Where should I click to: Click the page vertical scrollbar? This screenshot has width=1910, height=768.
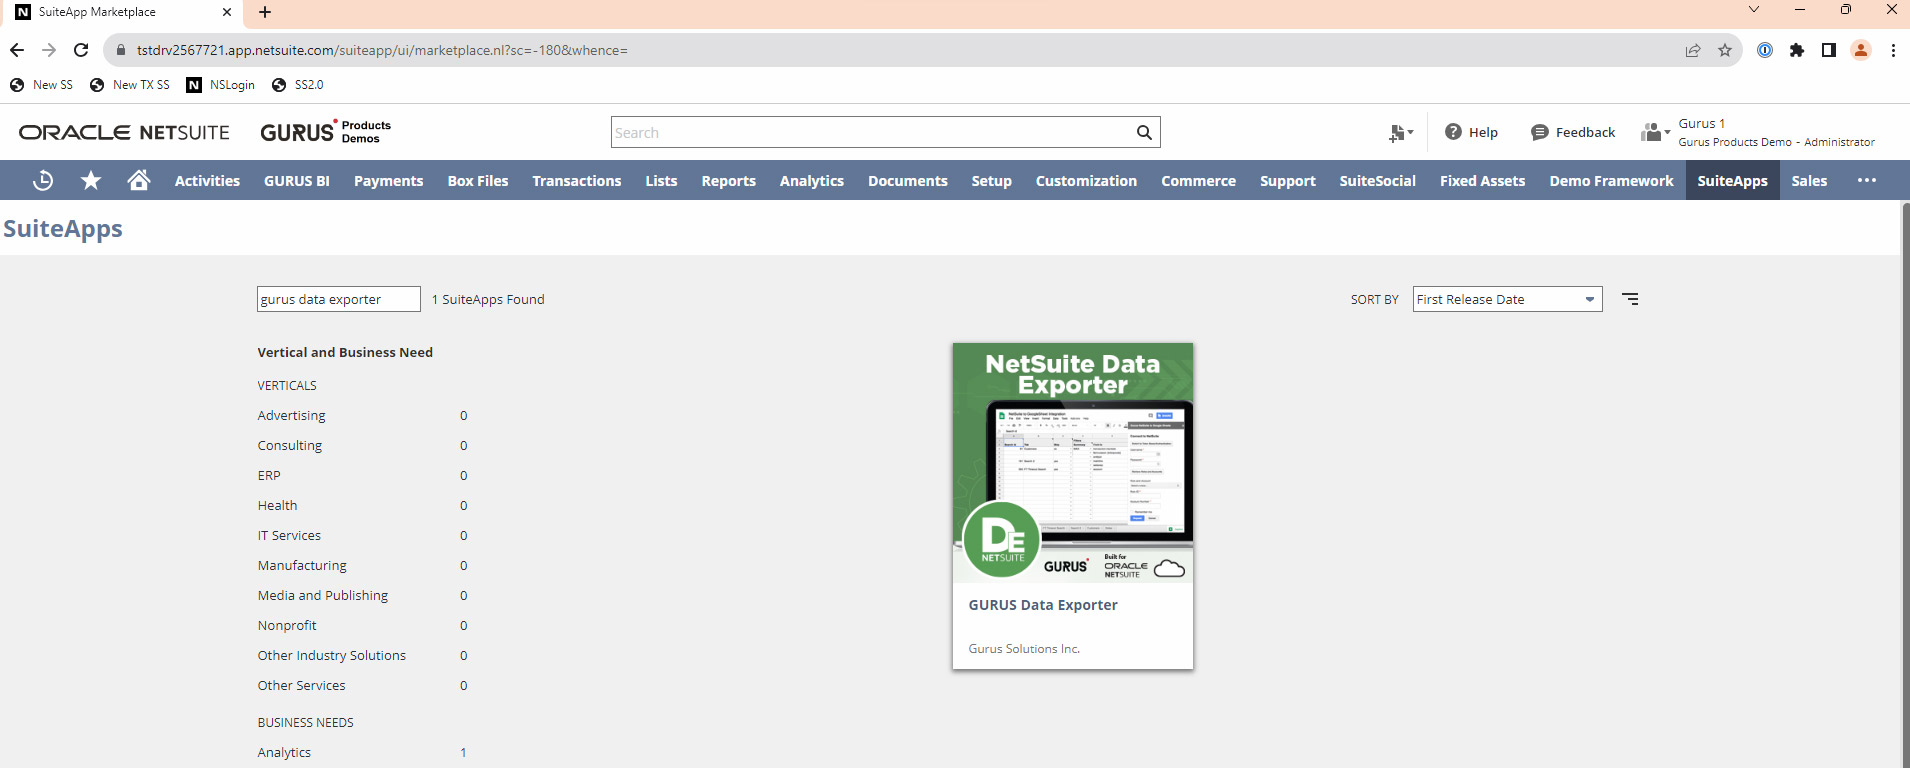(x=1905, y=484)
